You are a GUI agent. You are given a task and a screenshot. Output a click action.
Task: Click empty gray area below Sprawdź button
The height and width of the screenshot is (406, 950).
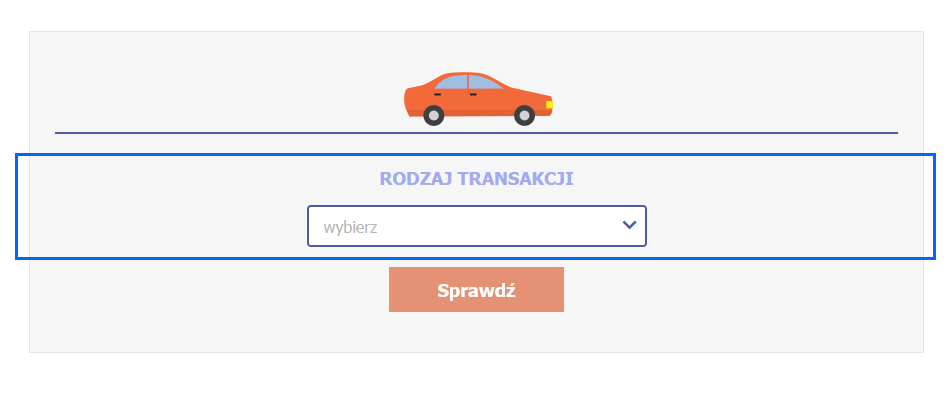click(476, 332)
